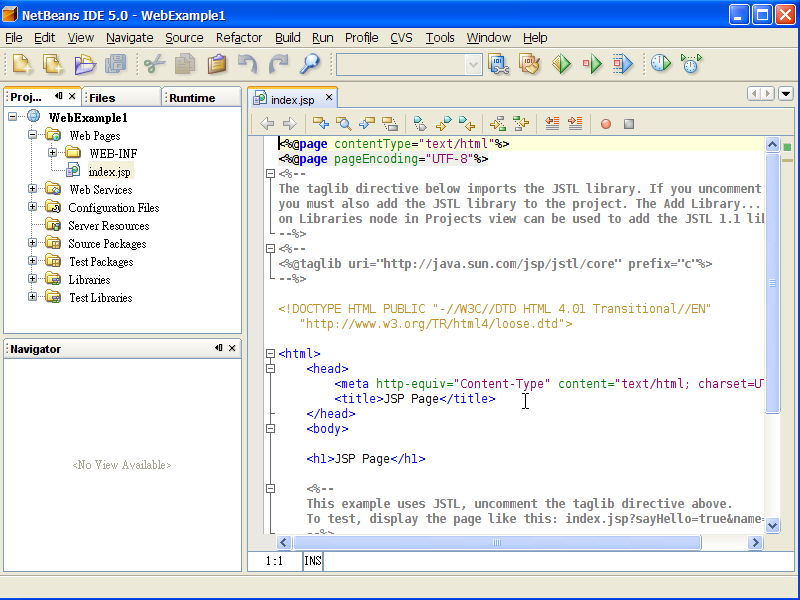The image size is (800, 600).
Task: Click the Copy toolbar icon
Action: click(185, 64)
